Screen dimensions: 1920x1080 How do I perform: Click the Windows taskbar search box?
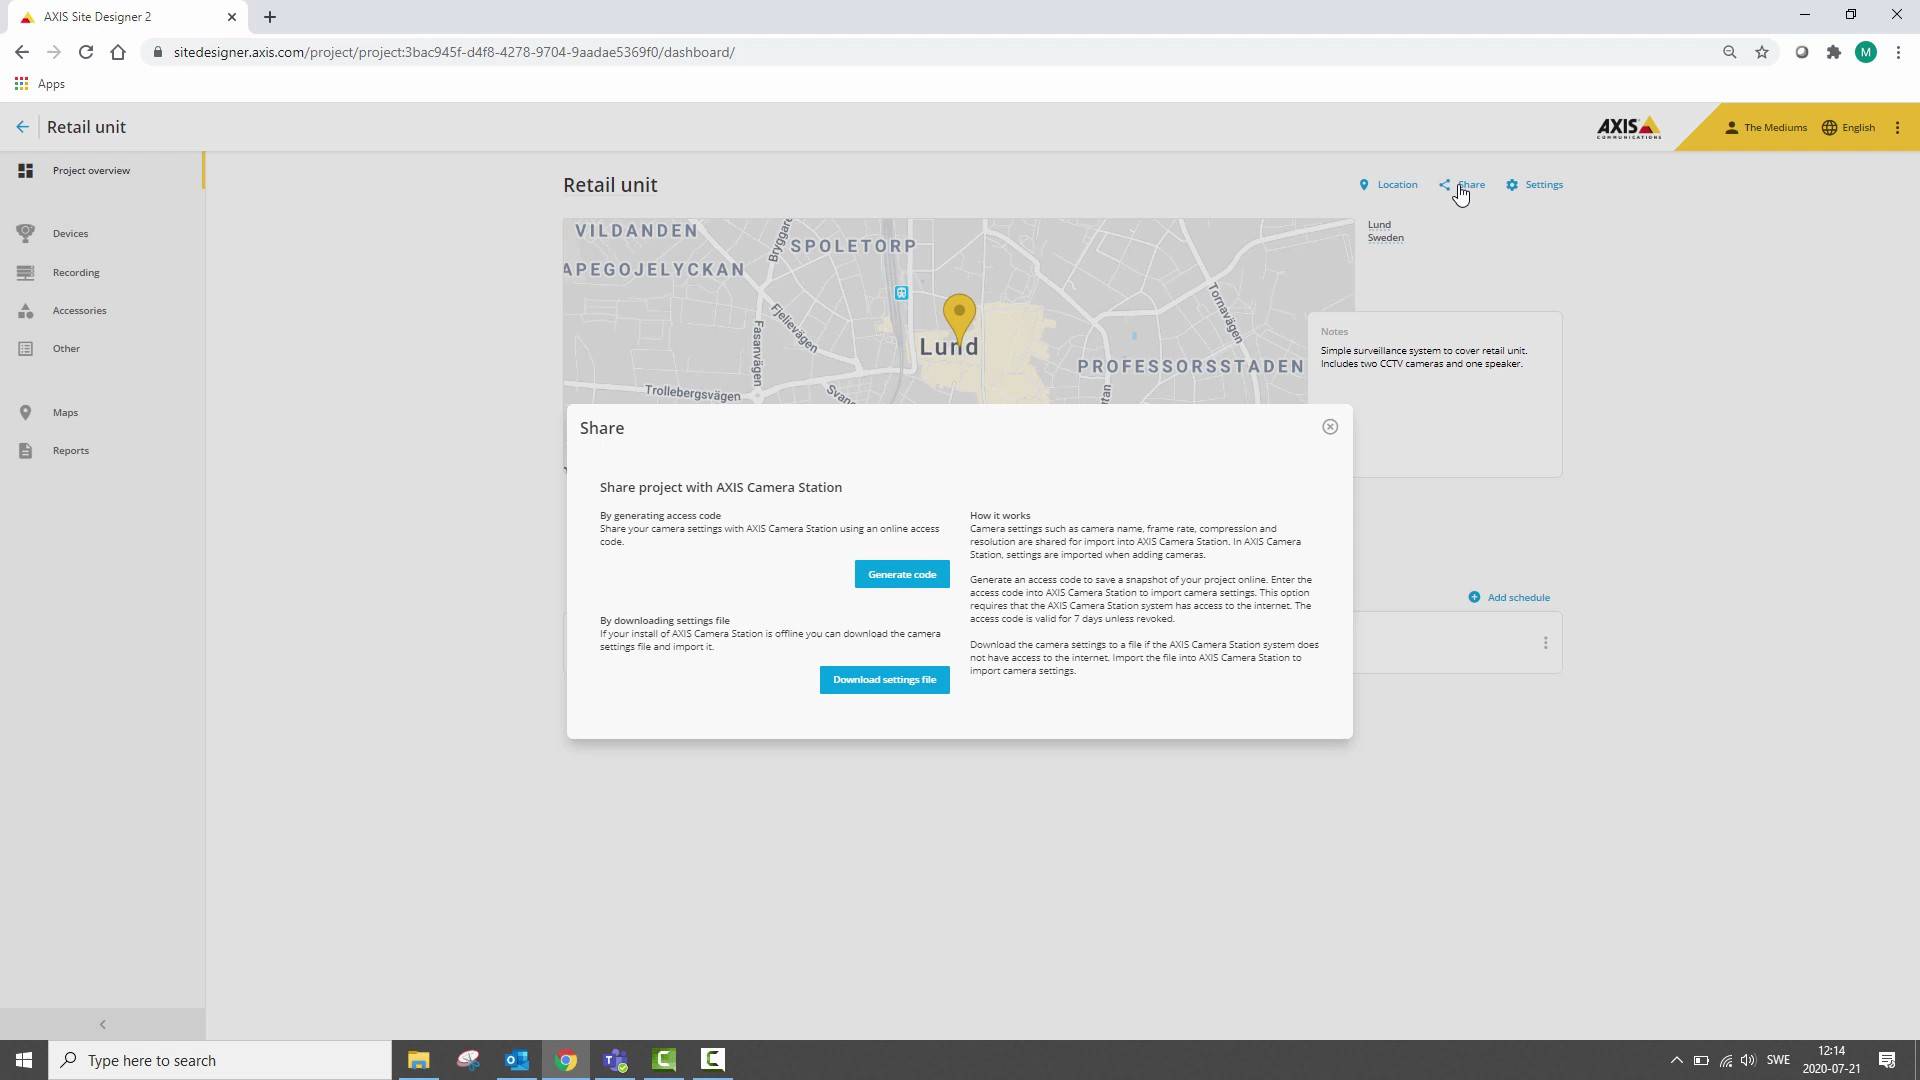click(x=220, y=1060)
